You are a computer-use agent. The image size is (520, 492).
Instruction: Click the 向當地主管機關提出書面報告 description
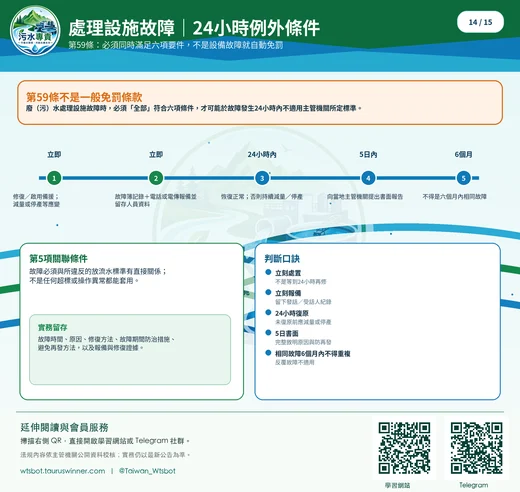(x=365, y=197)
